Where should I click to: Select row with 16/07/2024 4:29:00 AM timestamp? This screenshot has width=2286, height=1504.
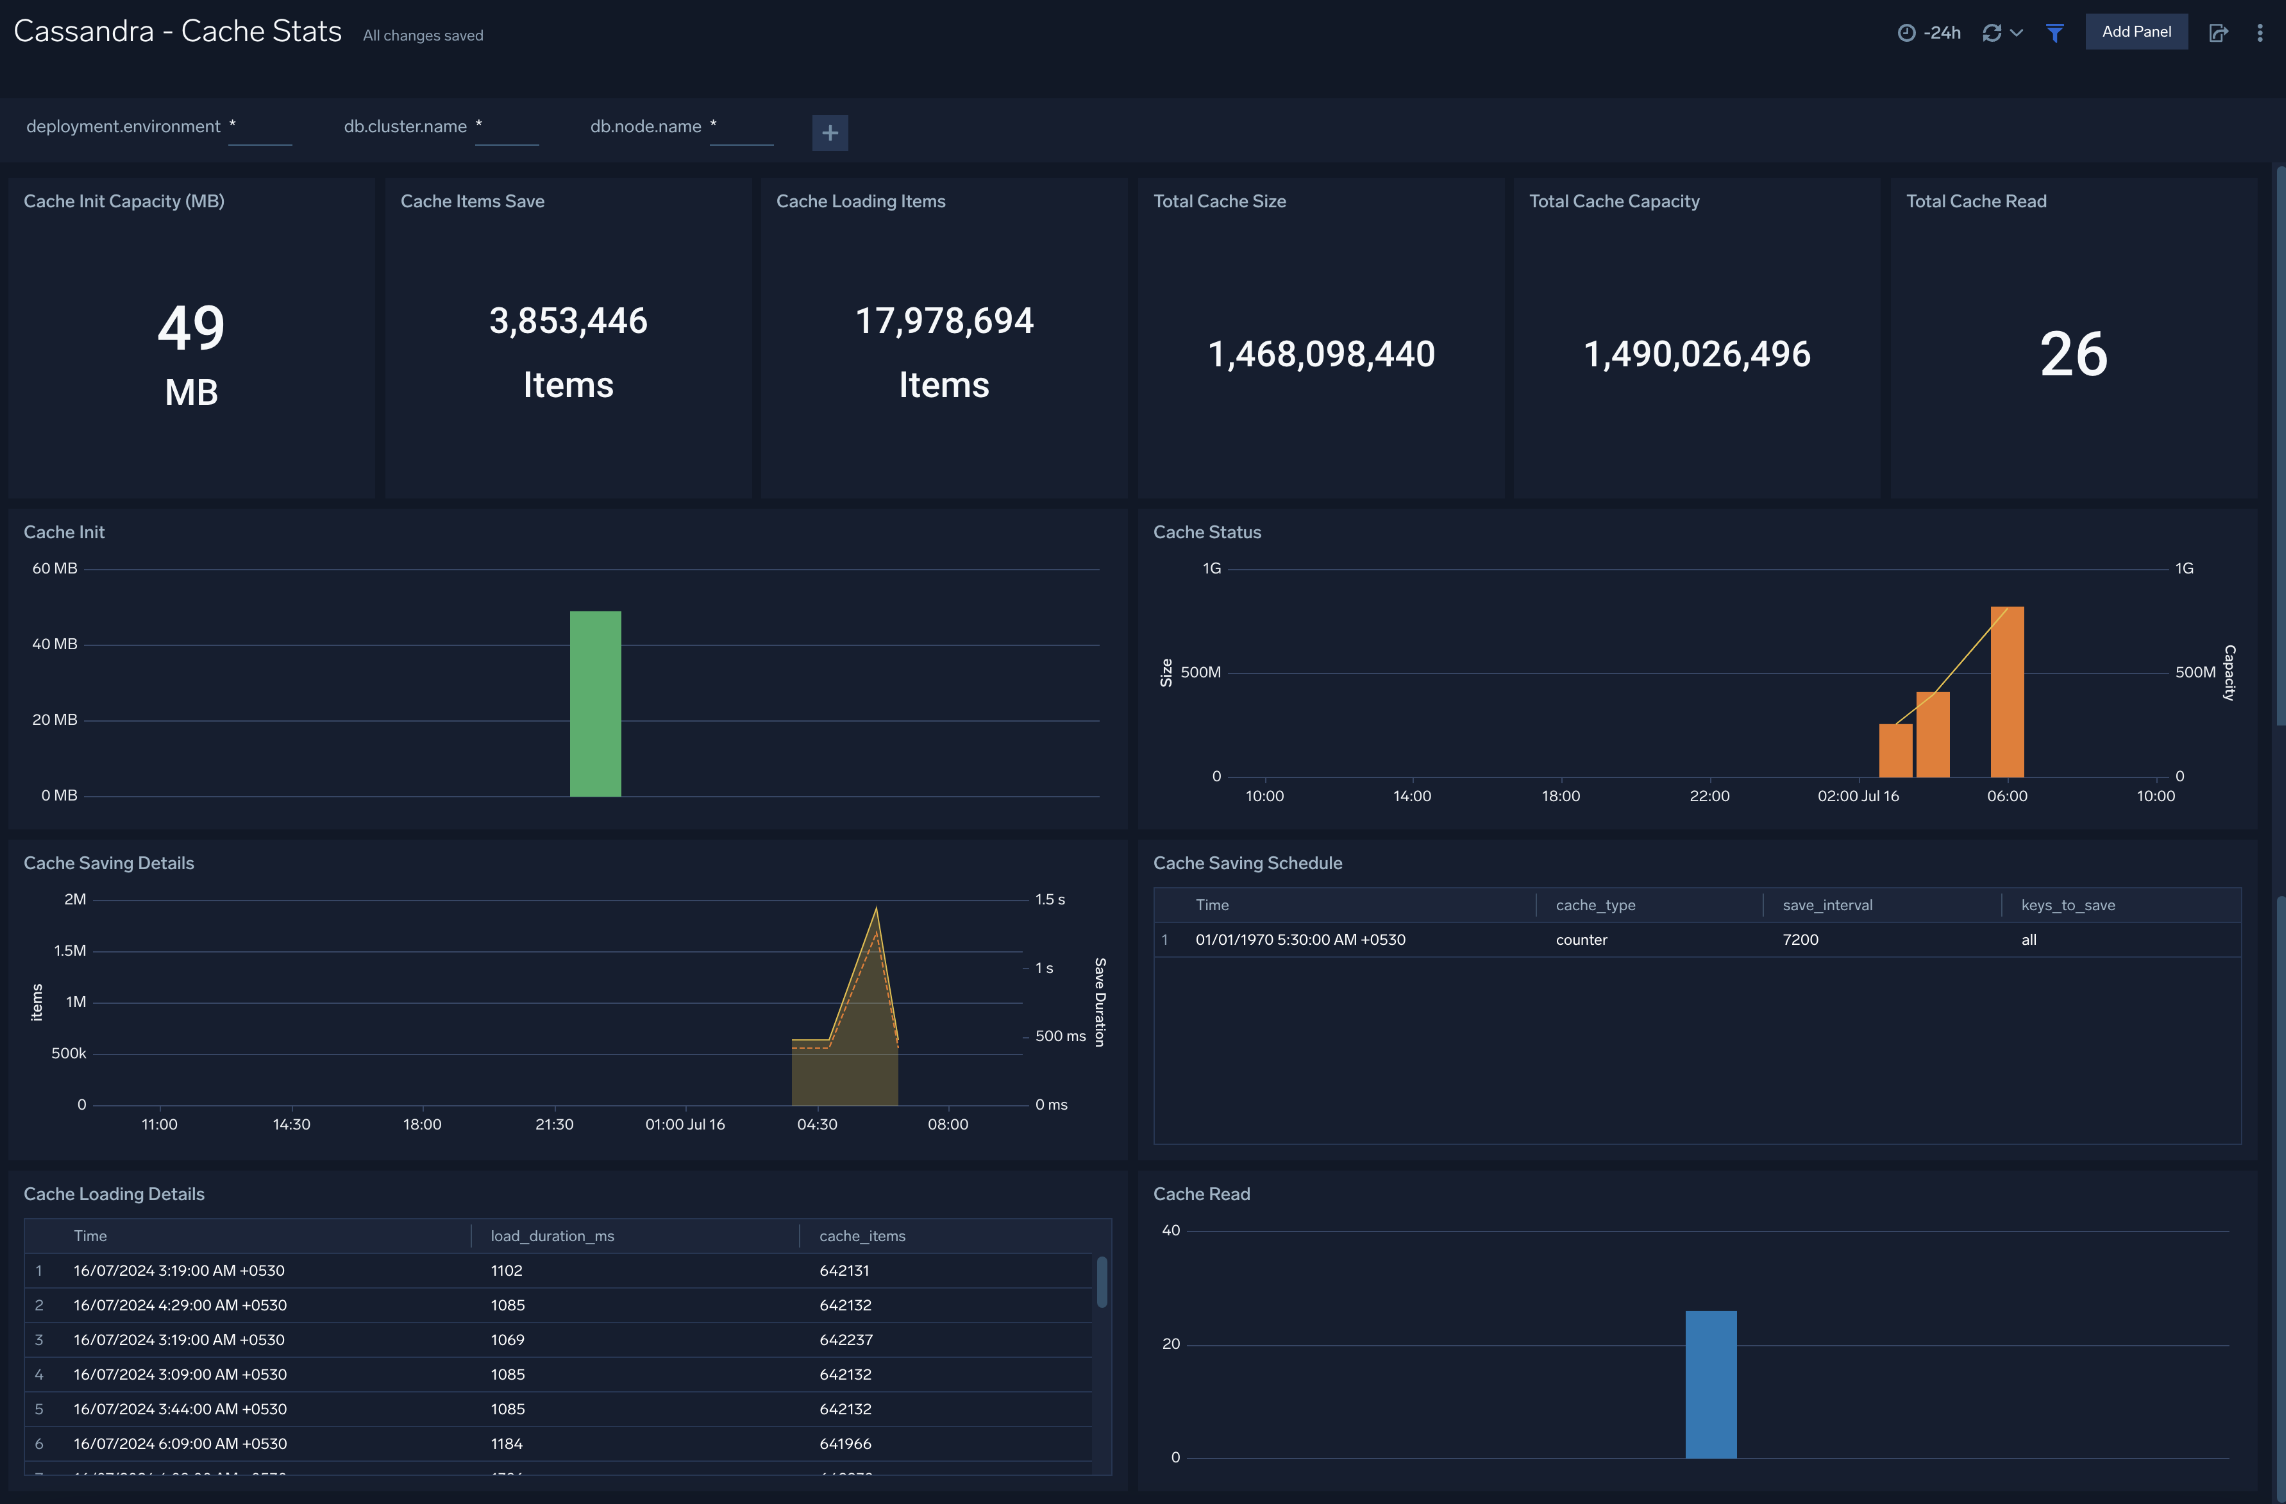558,1305
